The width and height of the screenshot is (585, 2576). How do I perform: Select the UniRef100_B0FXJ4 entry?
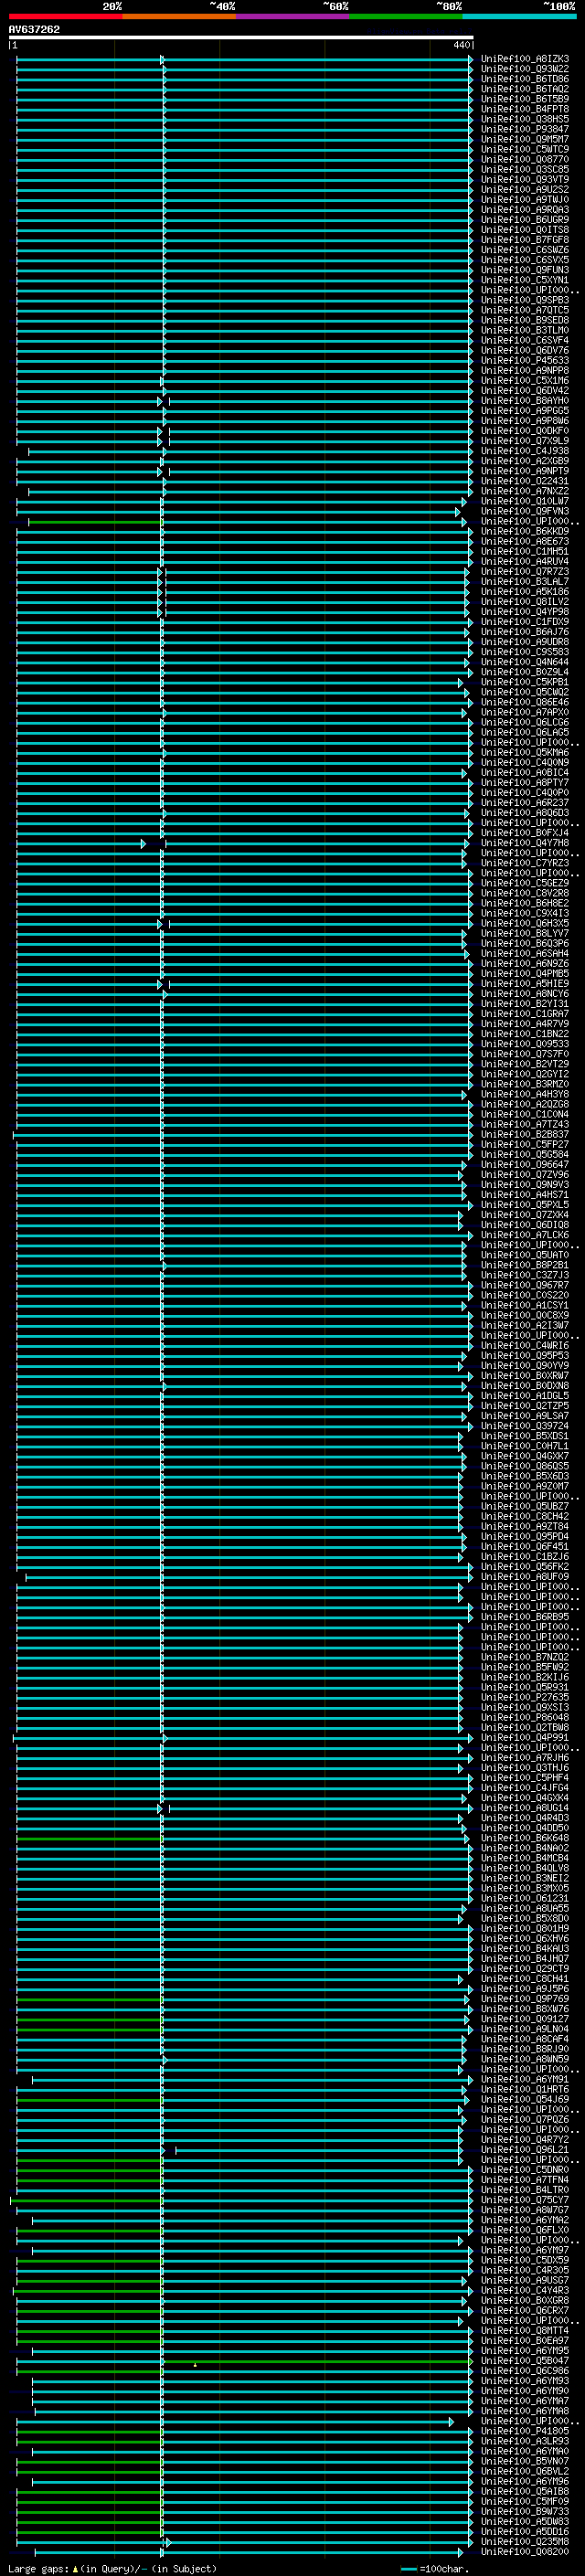[x=525, y=833]
